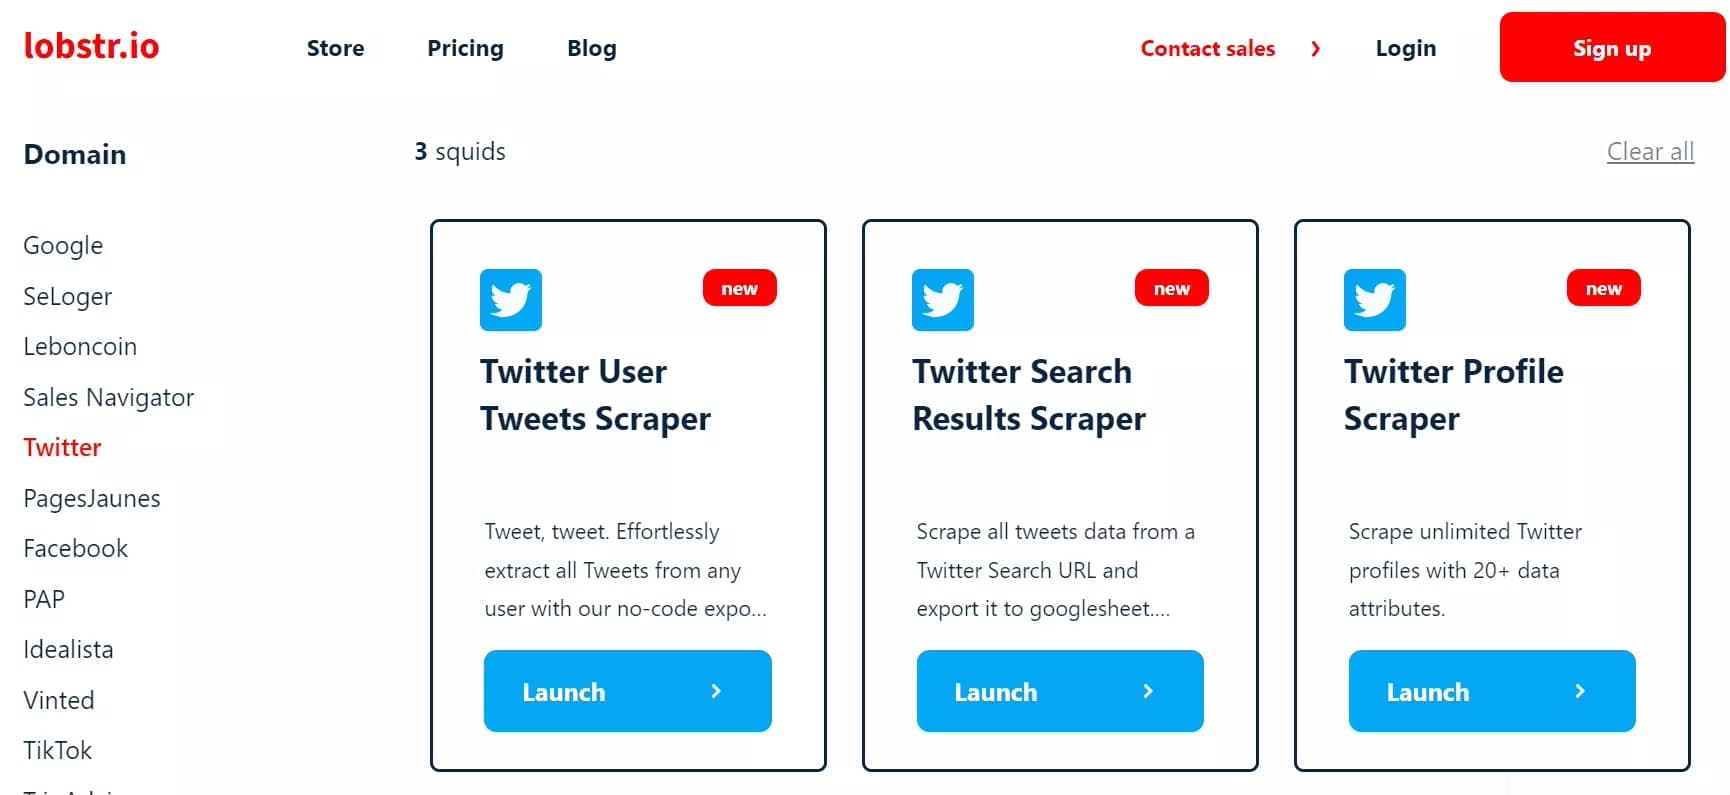This screenshot has width=1730, height=795.
Task: Go to the Pricing page
Action: coord(465,48)
